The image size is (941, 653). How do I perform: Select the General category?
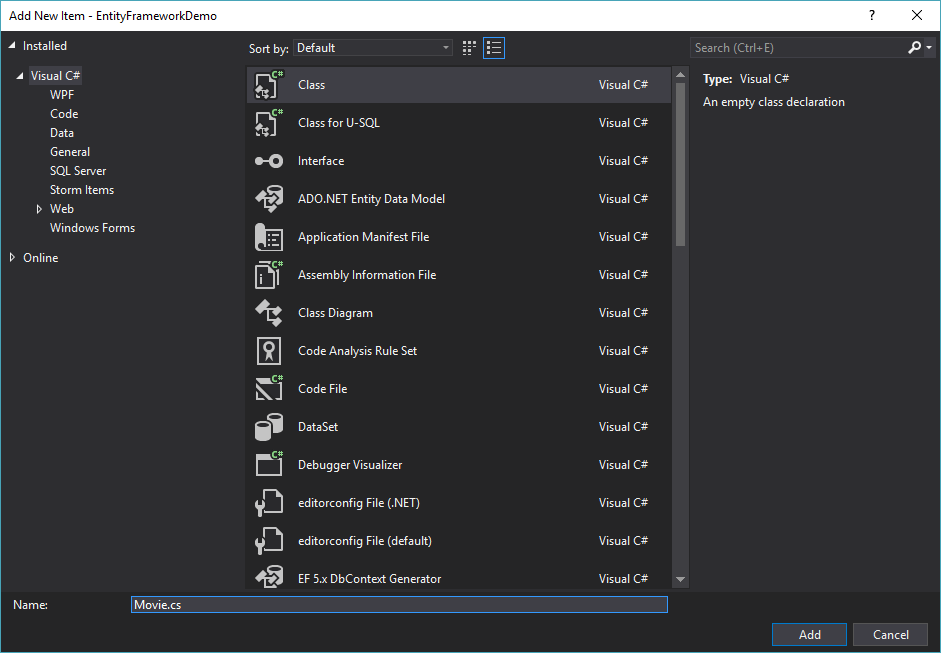point(70,152)
